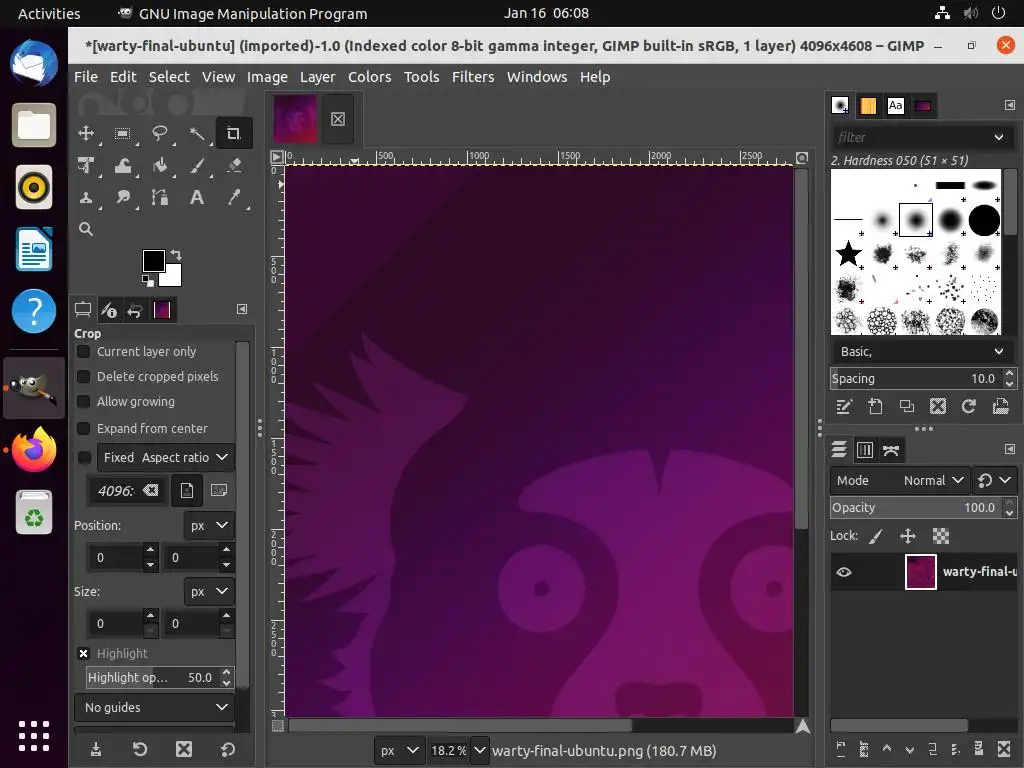The image size is (1024, 768).
Task: Select the Unified Transform tool
Action: pos(86,165)
